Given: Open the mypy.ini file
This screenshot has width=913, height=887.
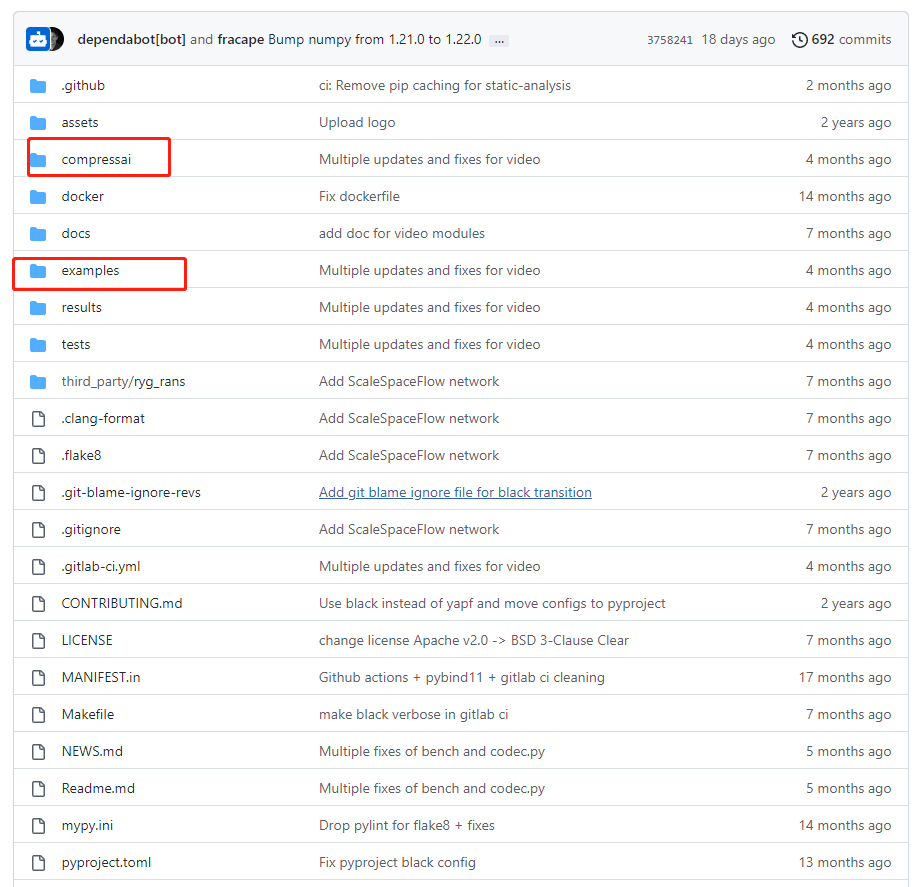Looking at the screenshot, I should (x=87, y=826).
